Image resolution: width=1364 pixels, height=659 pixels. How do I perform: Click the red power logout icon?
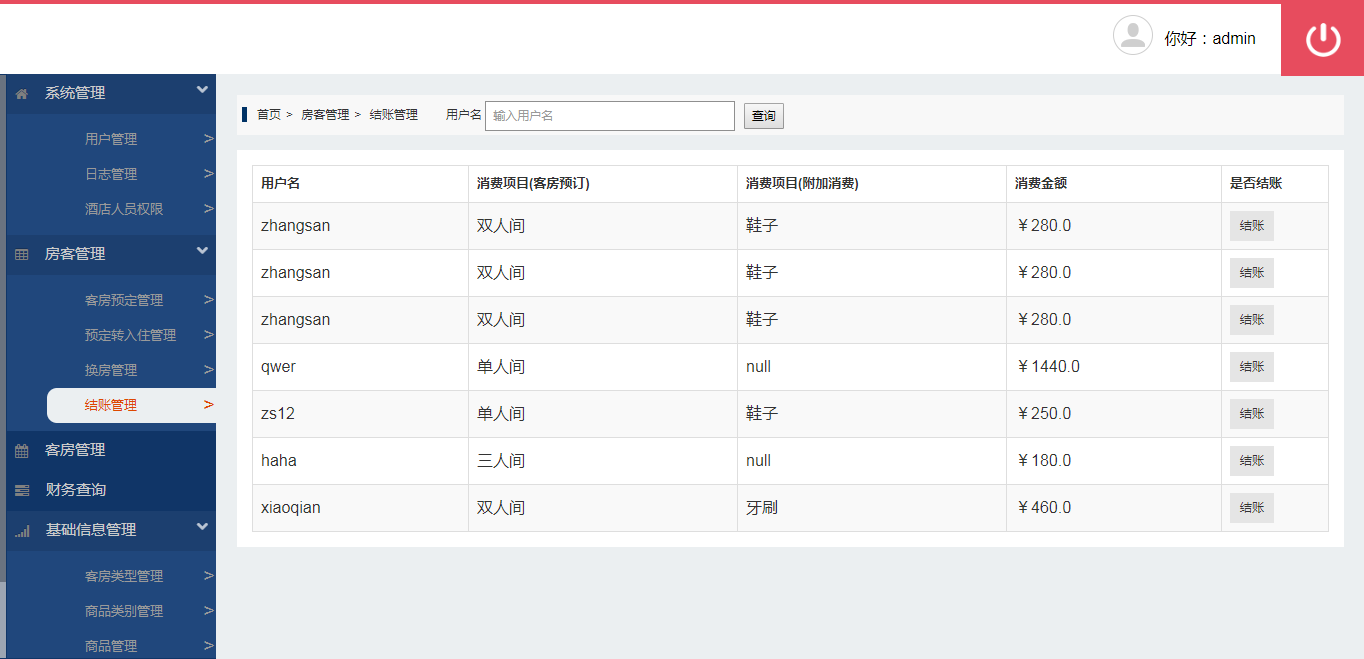point(1323,39)
